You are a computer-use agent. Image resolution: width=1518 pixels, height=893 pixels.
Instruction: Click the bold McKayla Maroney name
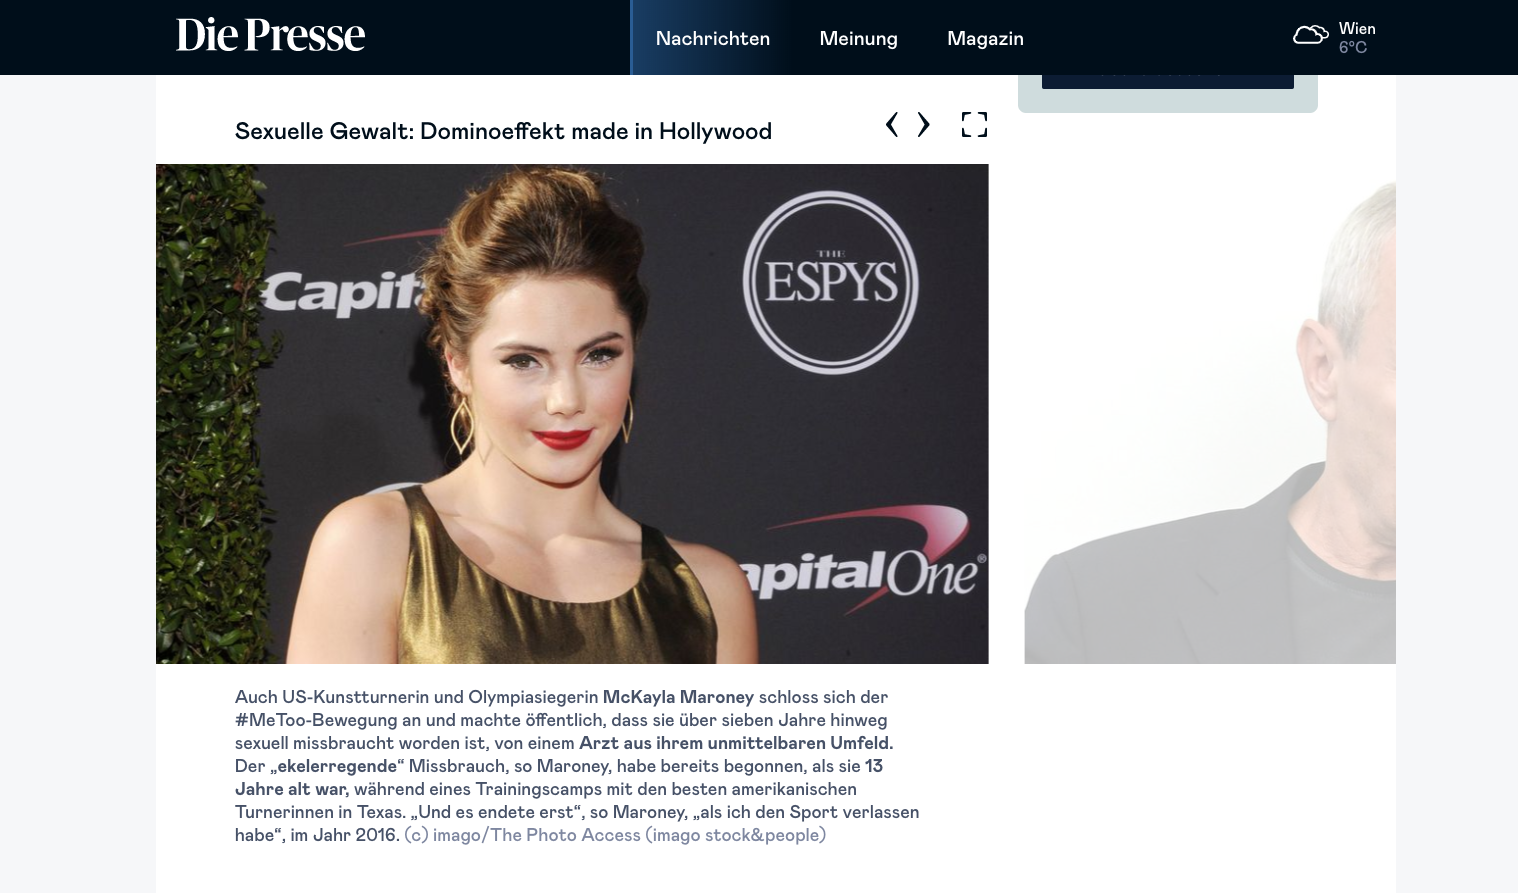click(x=678, y=697)
